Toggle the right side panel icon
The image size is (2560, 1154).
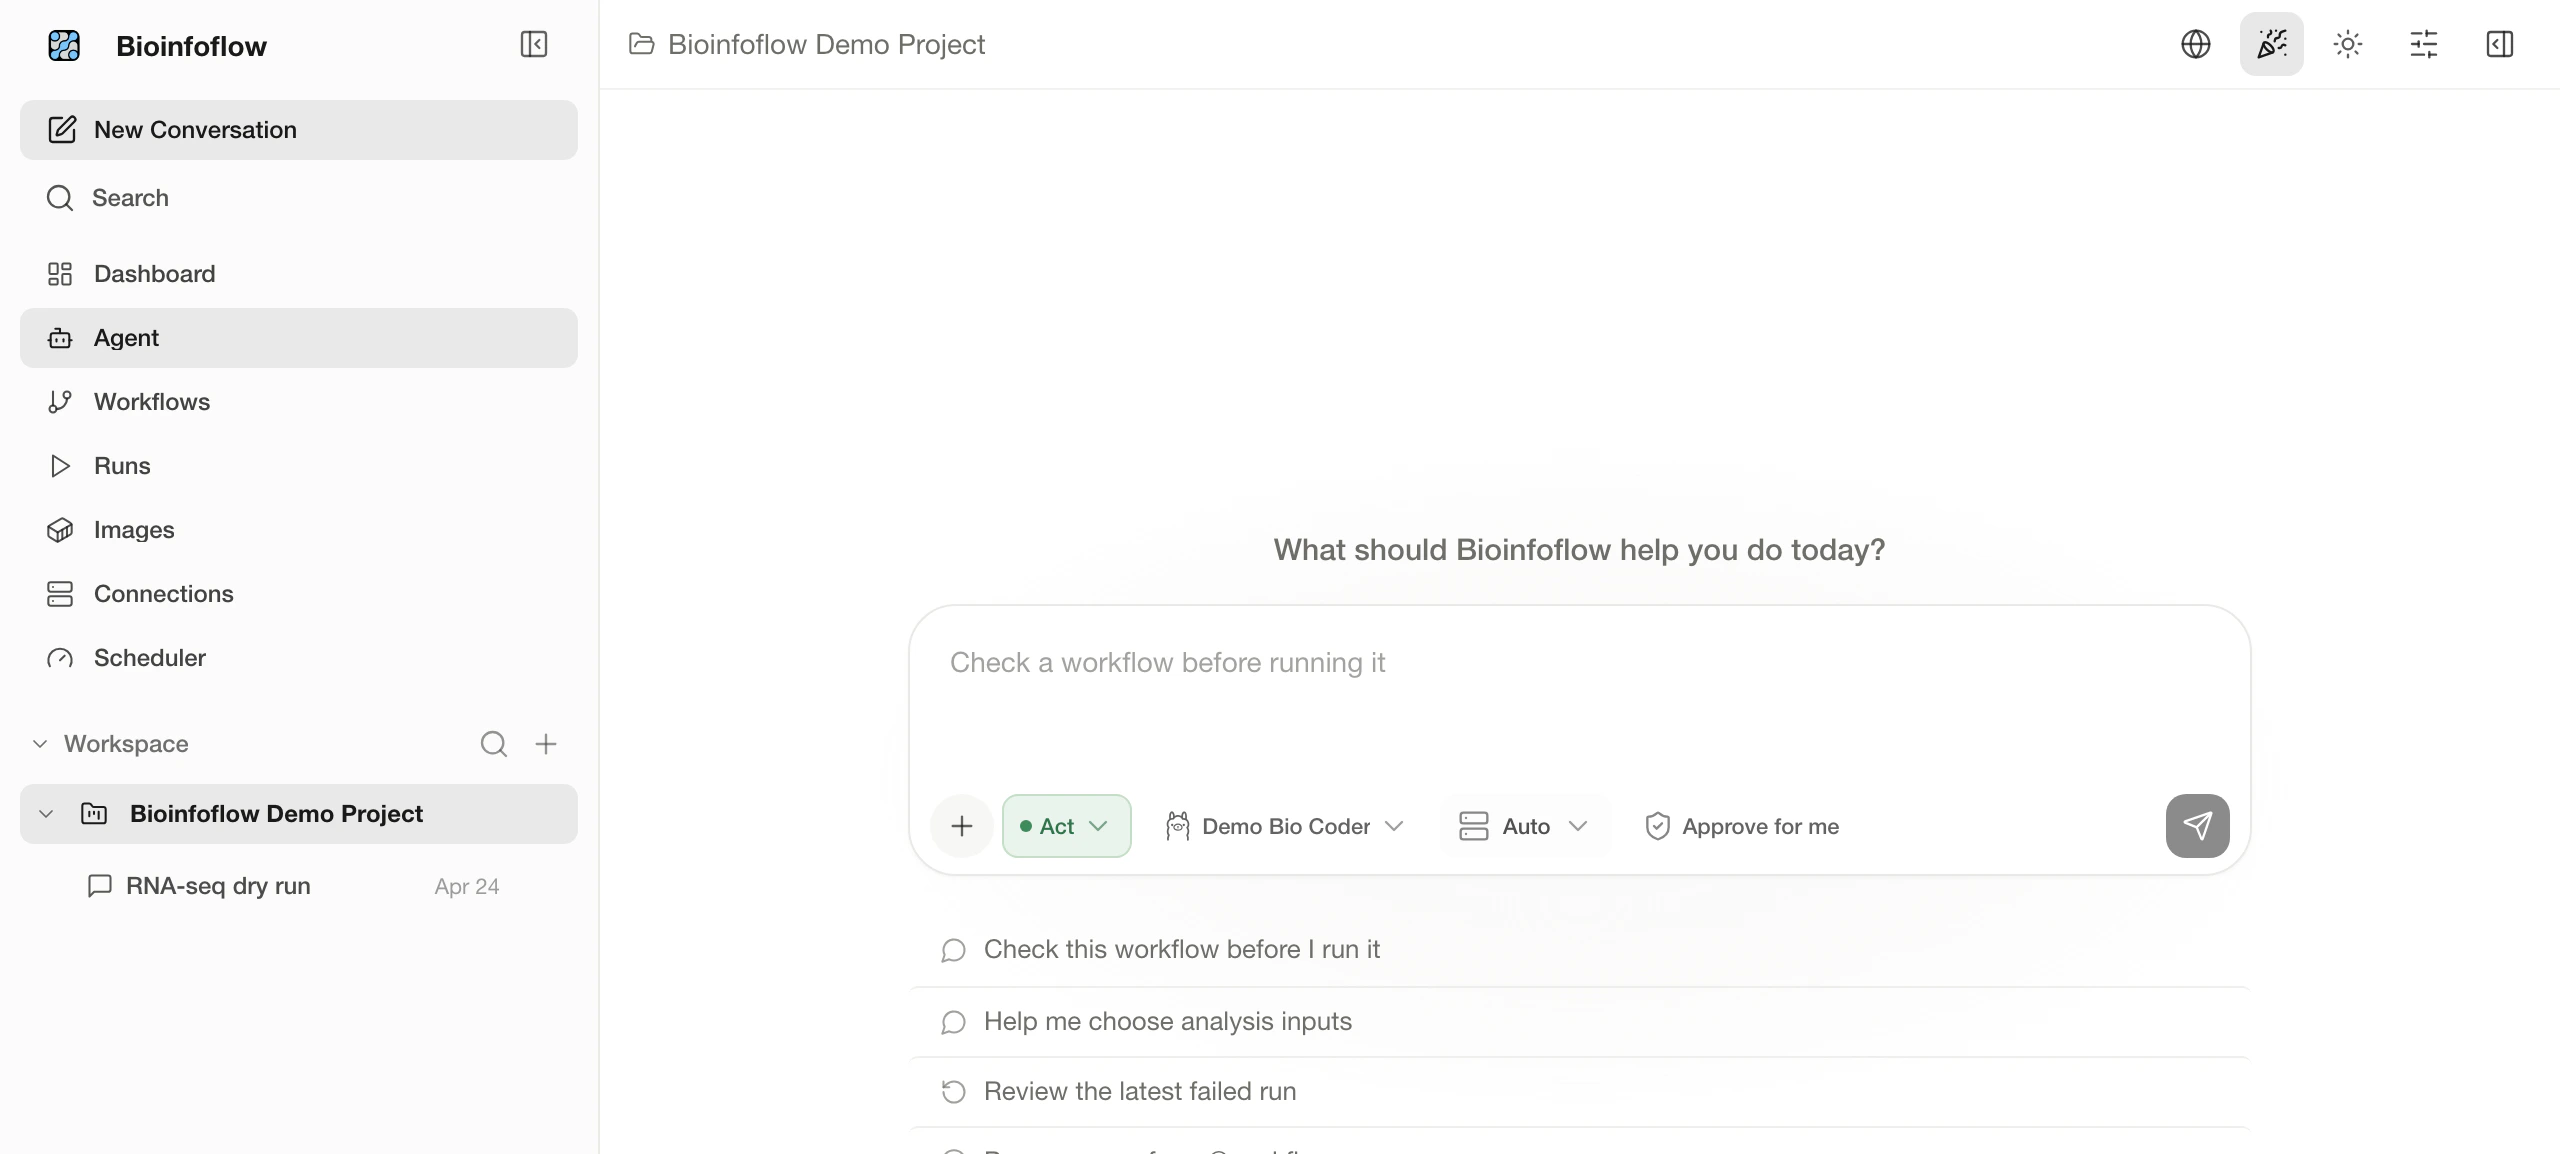click(x=2500, y=44)
